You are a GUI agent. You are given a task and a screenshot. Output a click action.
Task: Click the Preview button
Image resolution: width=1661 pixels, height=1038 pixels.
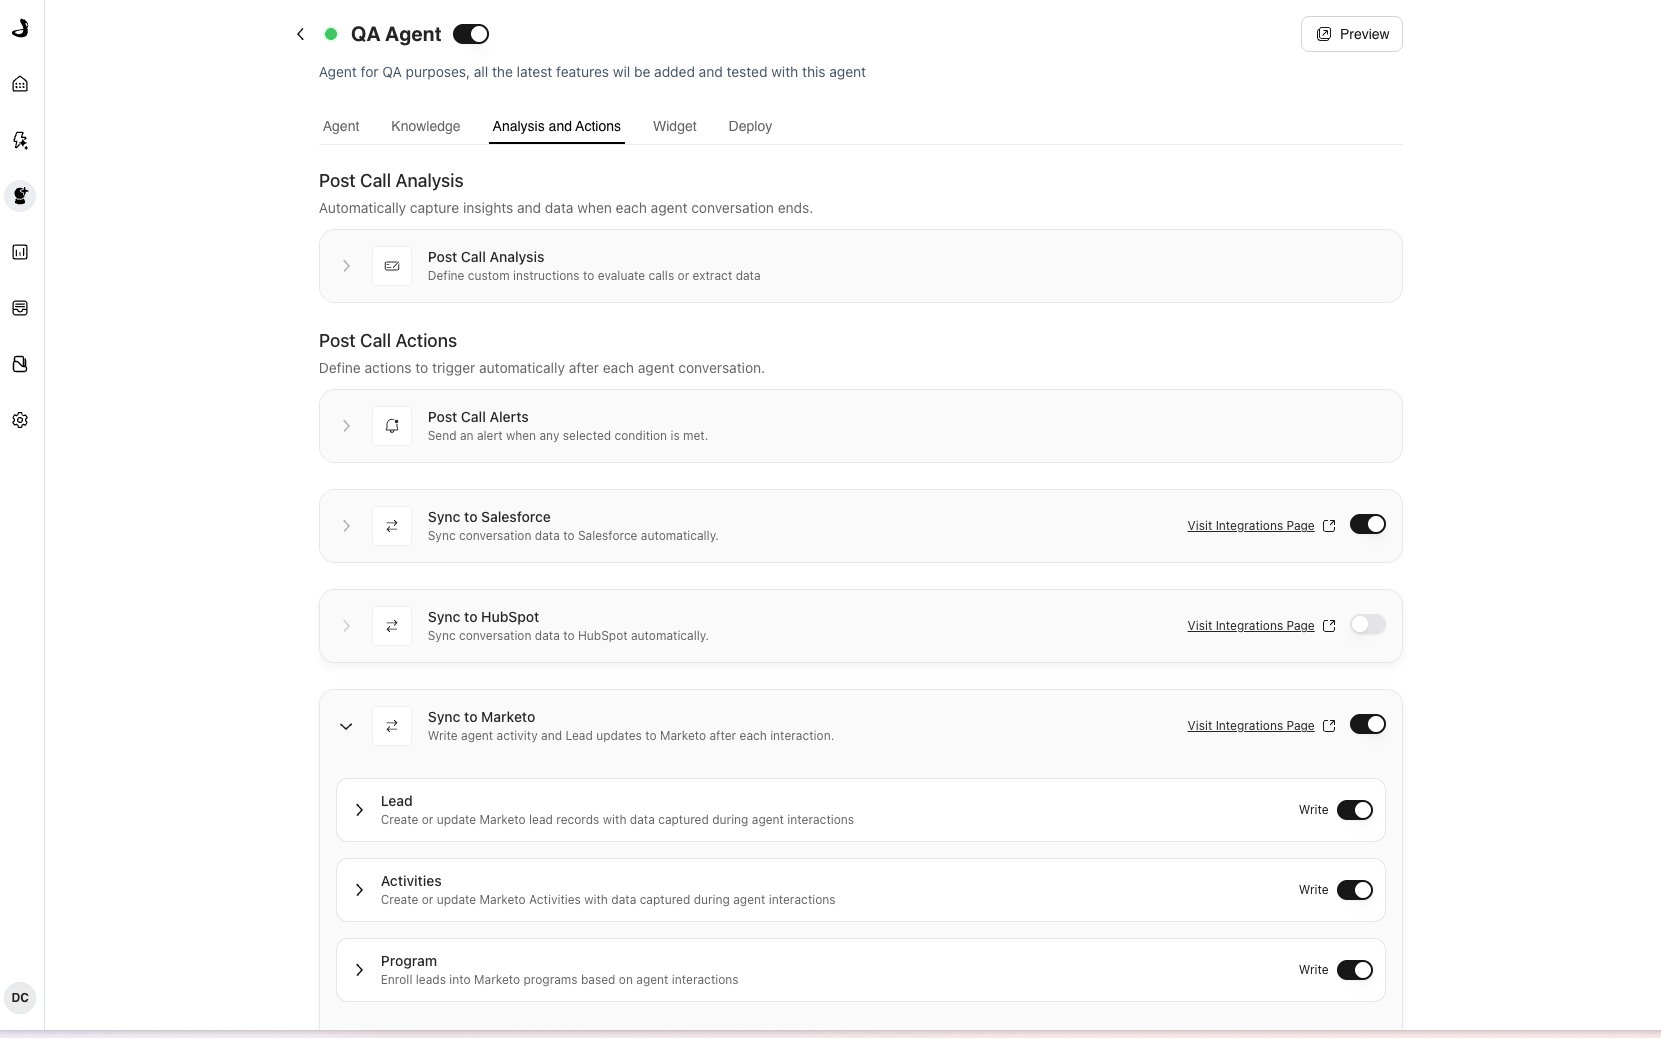point(1351,34)
